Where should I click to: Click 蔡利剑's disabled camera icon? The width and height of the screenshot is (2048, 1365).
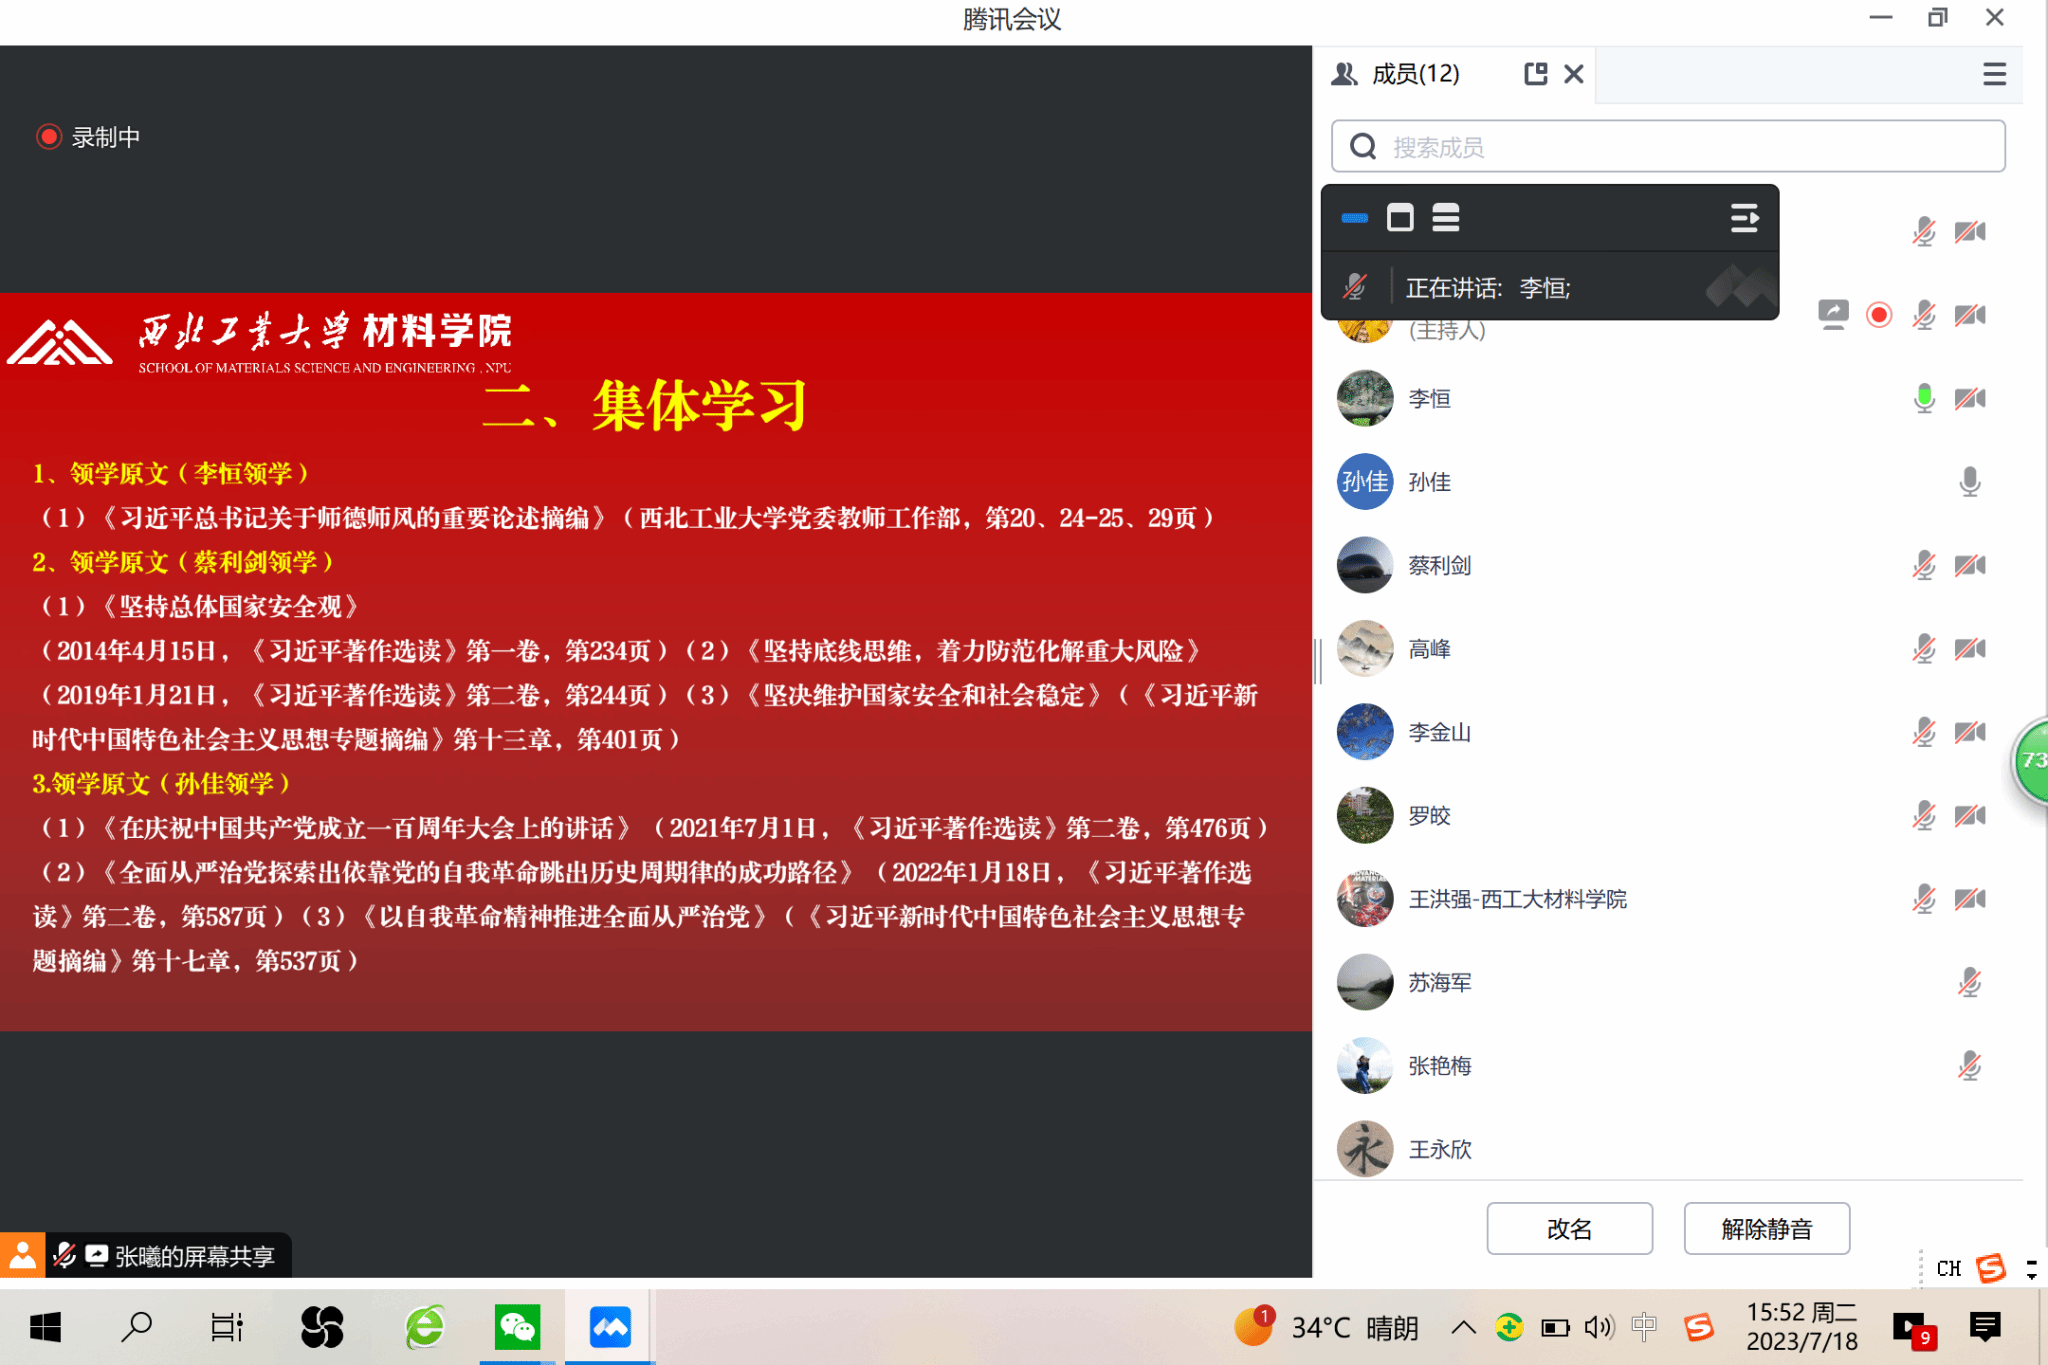[1969, 566]
